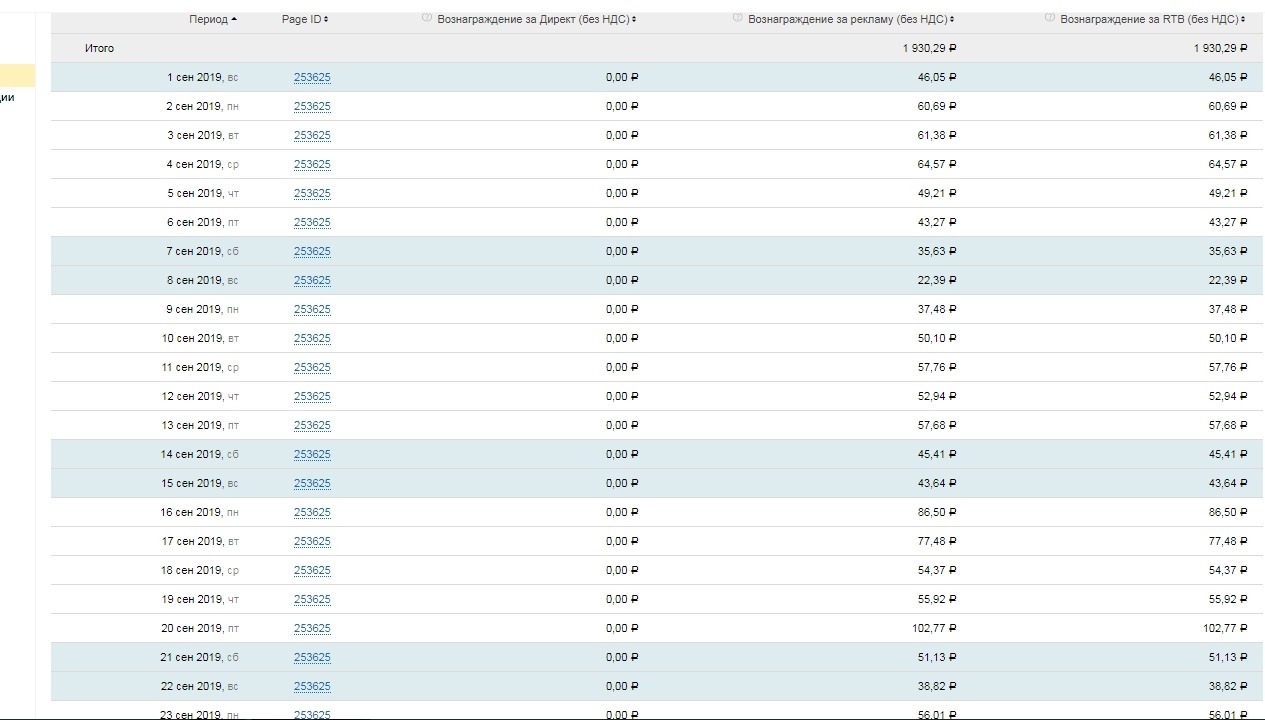
Task: Click the date cell 17 сен 2019, вт
Action: pyautogui.click(x=200, y=541)
